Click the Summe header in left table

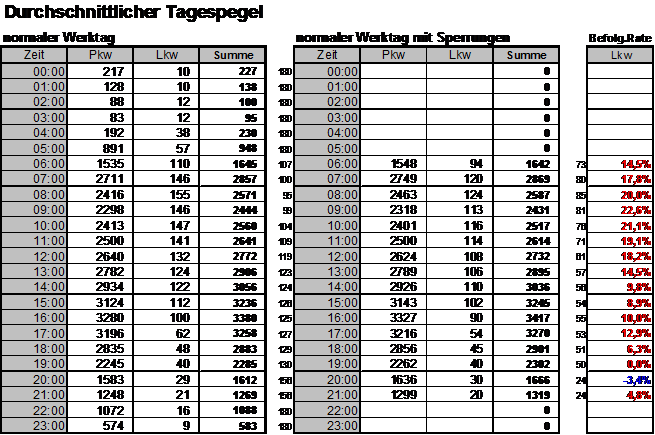pyautogui.click(x=232, y=56)
